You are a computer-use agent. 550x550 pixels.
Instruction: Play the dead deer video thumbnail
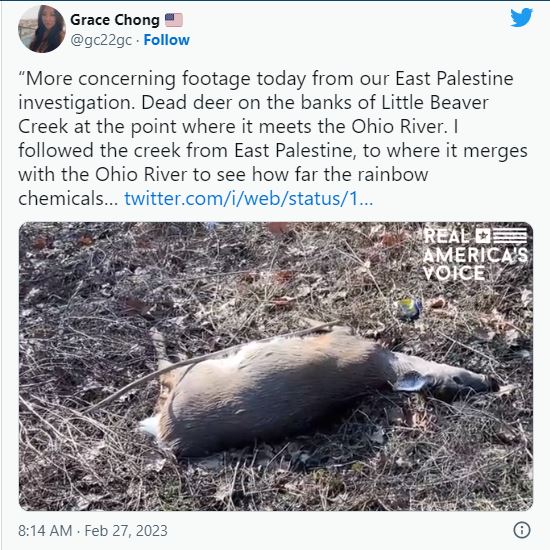(276, 366)
